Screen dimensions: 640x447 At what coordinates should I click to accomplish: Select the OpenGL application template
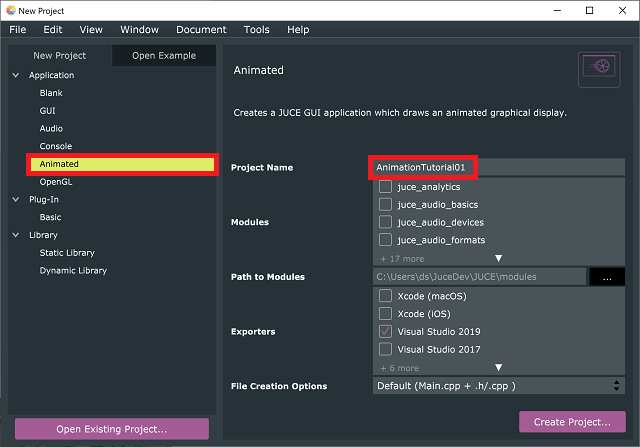click(x=56, y=182)
